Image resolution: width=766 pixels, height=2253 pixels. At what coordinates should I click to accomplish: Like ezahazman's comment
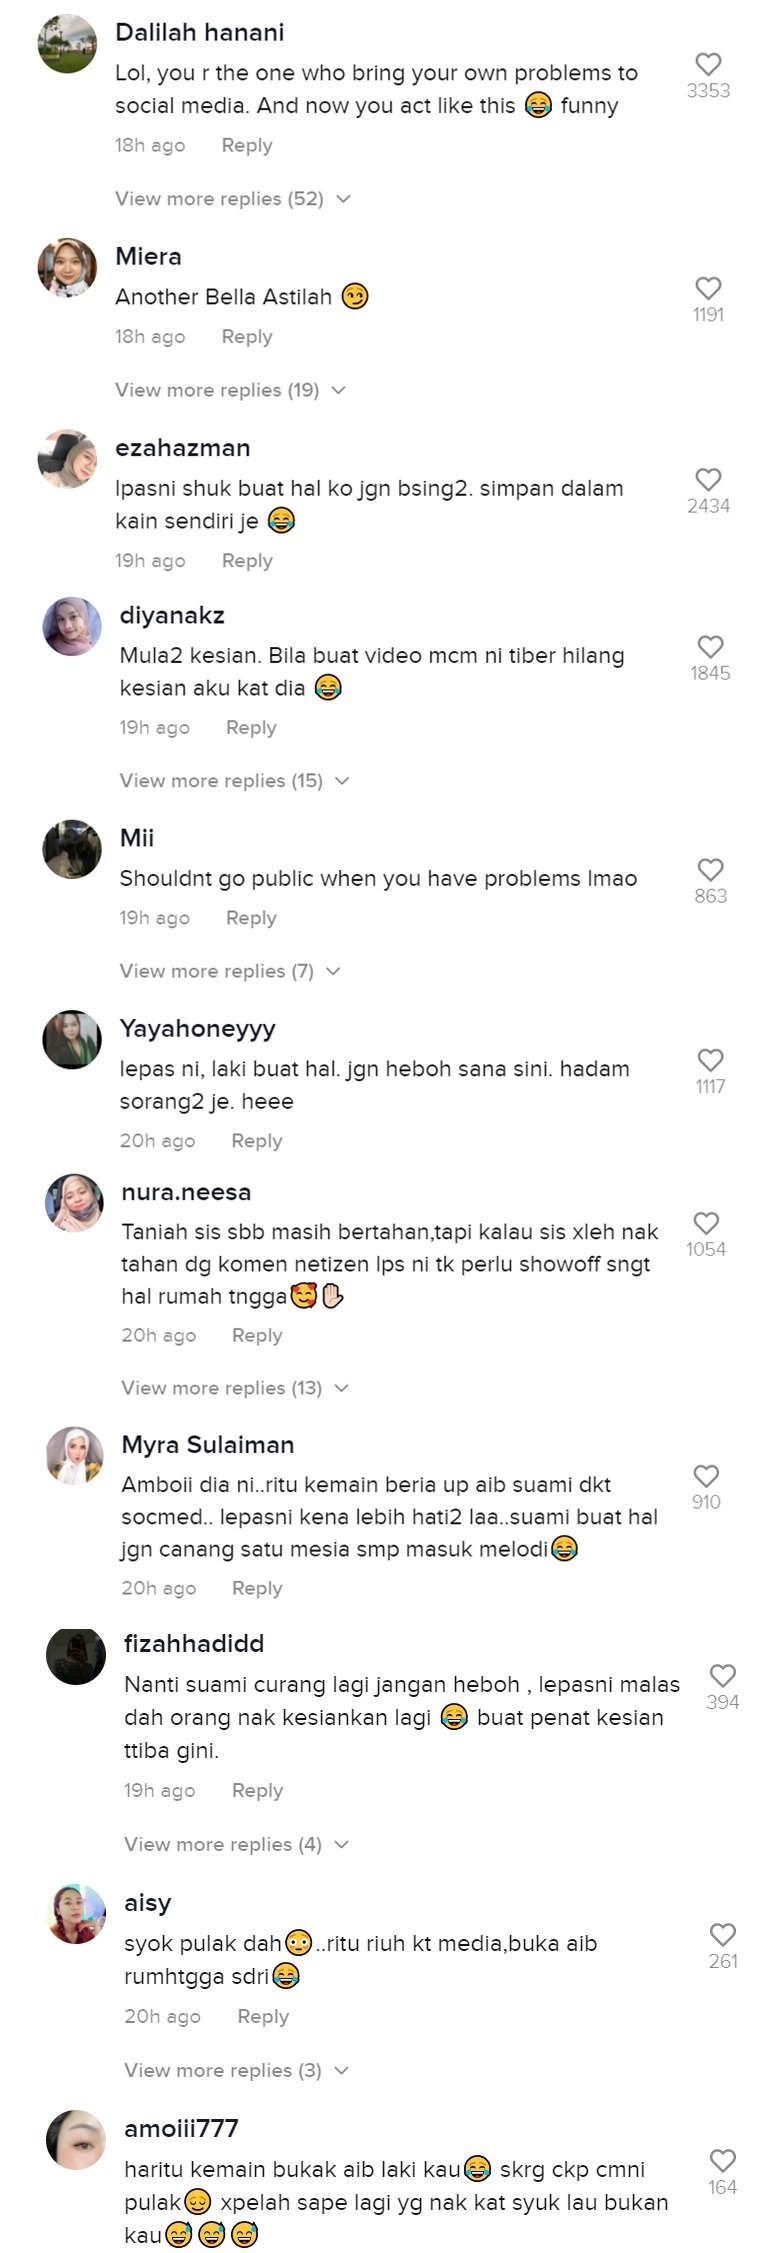[x=708, y=479]
